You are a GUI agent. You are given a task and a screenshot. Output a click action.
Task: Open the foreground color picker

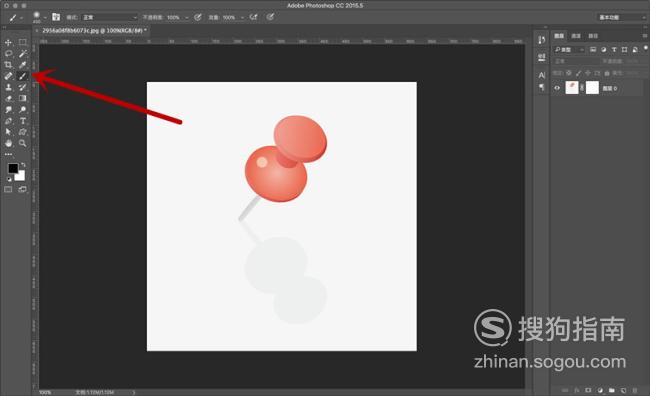[12, 168]
